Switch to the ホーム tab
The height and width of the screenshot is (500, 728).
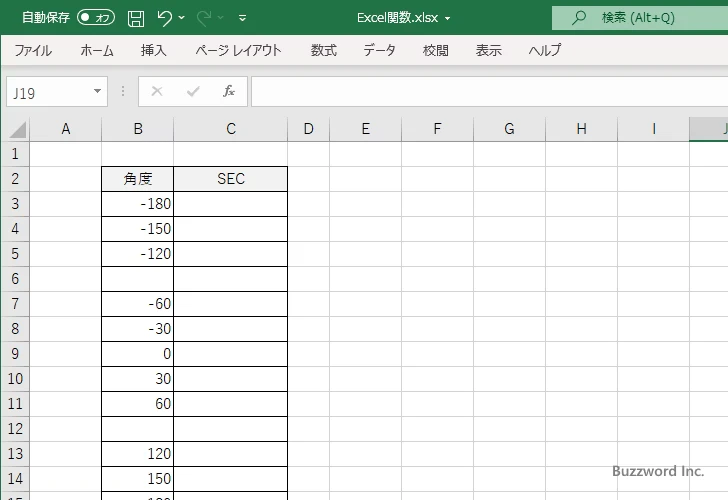[97, 50]
